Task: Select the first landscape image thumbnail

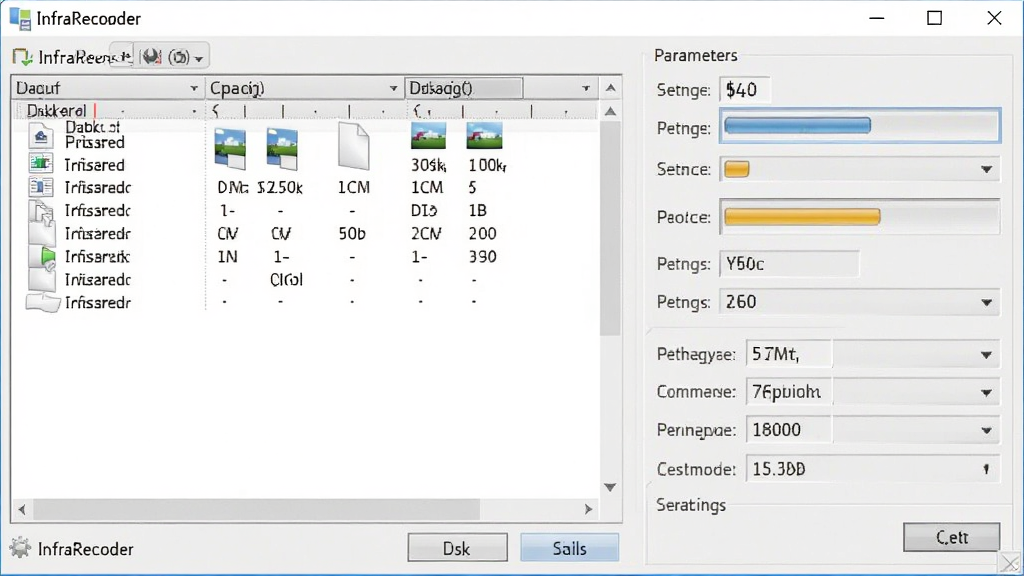Action: 230,148
